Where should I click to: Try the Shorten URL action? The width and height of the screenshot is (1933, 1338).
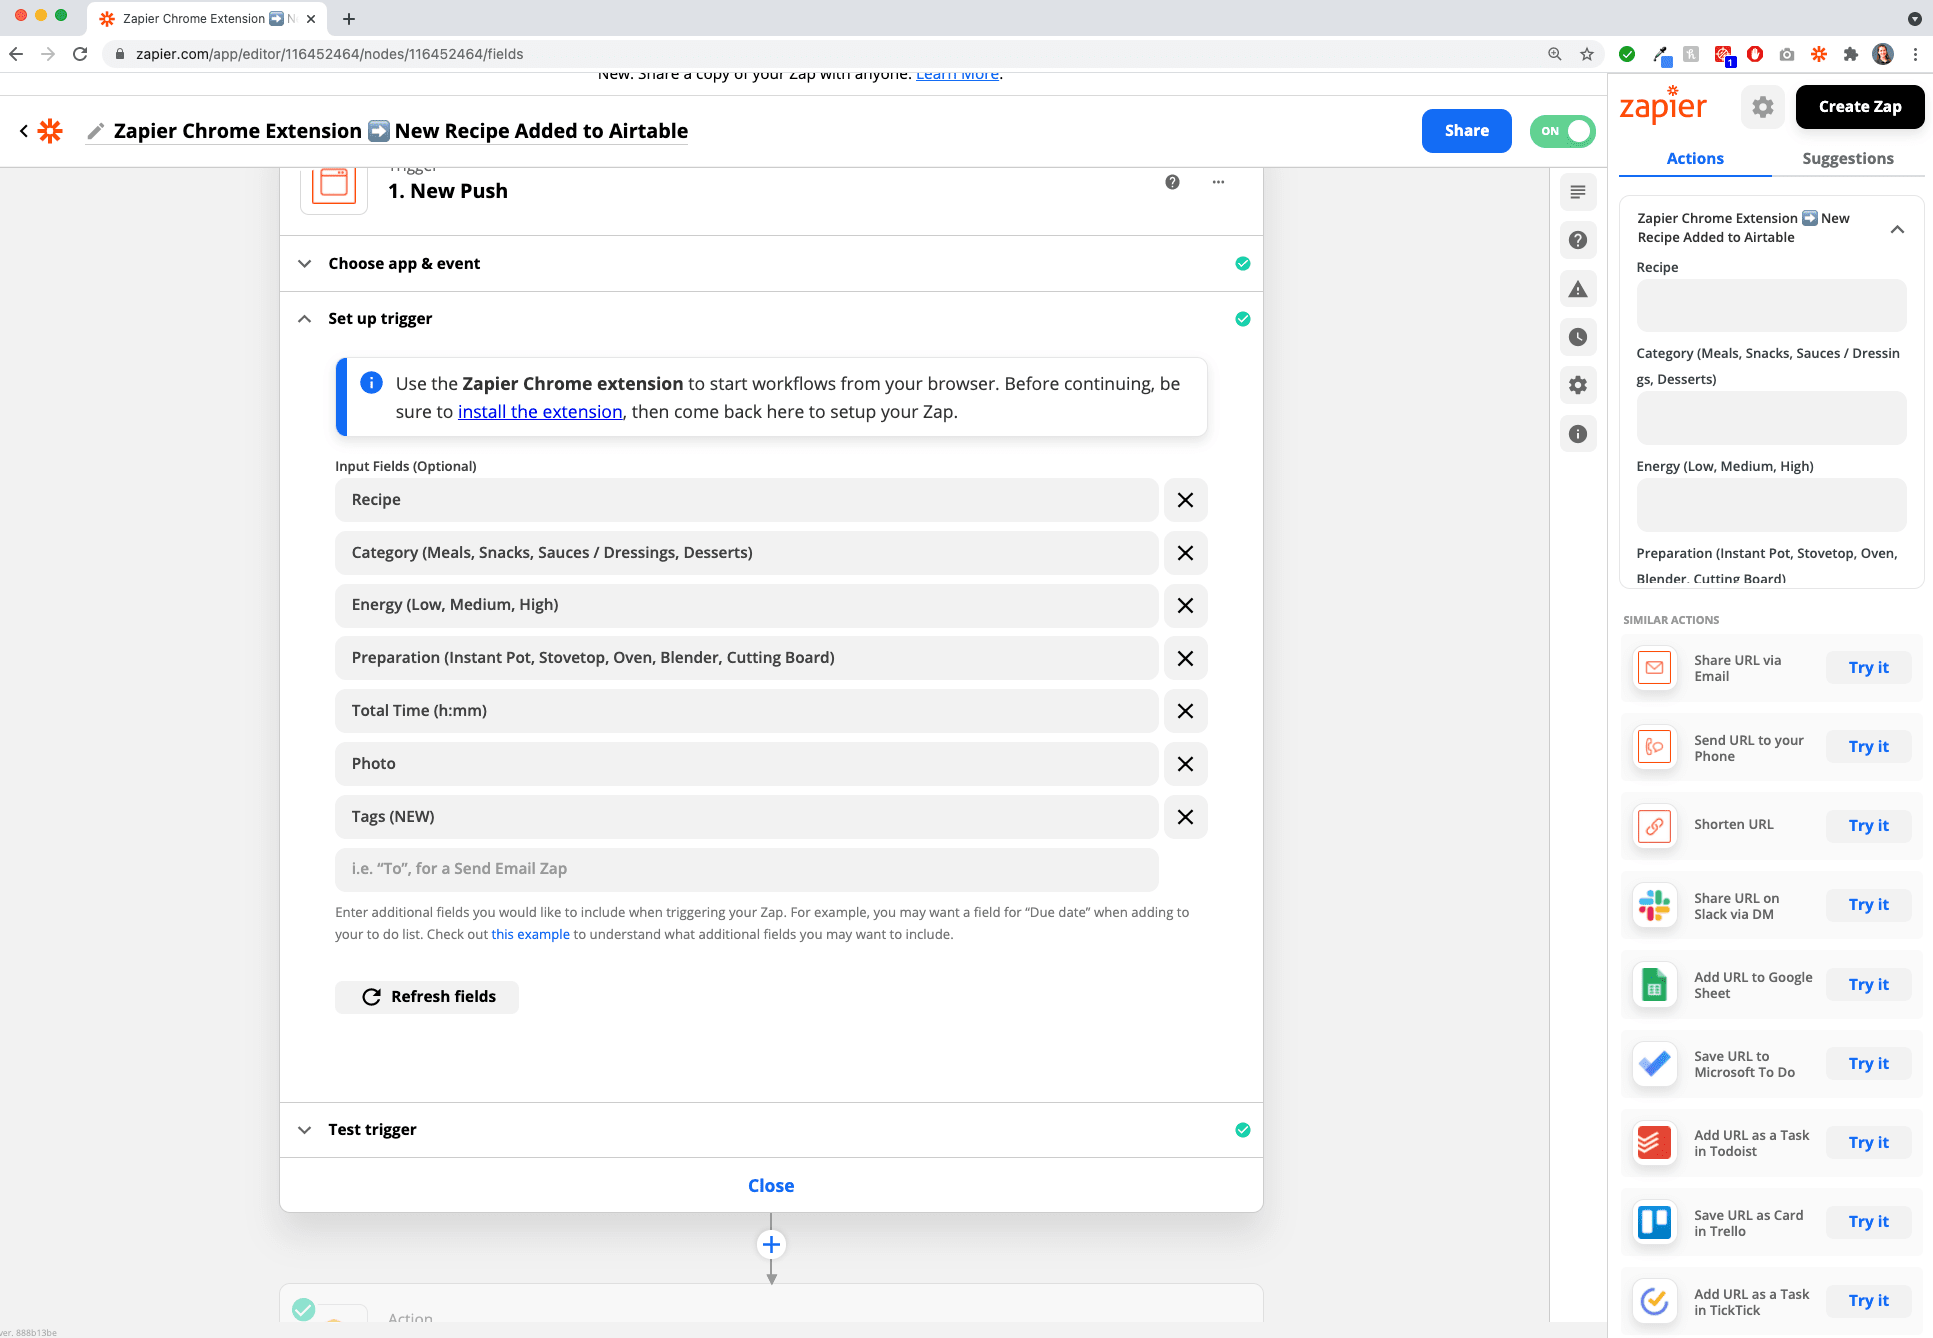(1868, 826)
